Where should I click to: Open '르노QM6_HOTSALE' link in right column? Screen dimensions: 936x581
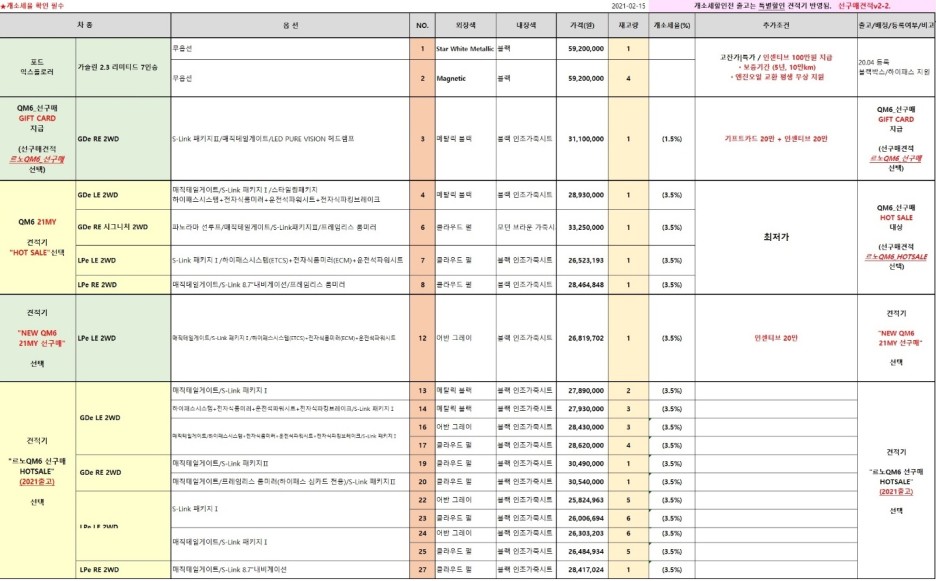(896, 257)
